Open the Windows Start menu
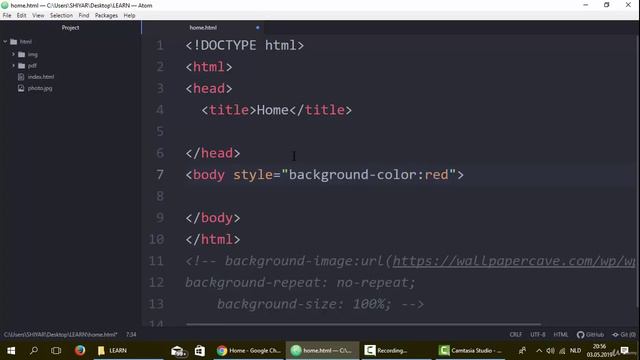640x360 pixels. tap(11, 351)
